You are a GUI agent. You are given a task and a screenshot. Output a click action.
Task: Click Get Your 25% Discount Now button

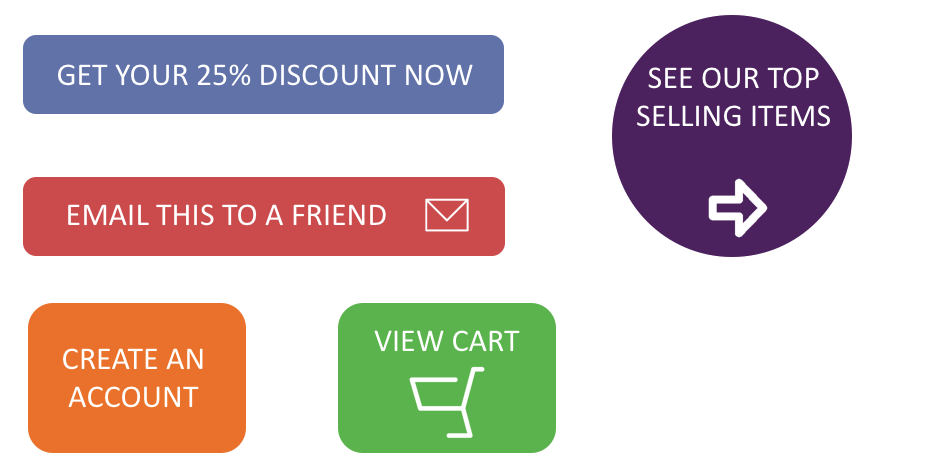[x=263, y=74]
